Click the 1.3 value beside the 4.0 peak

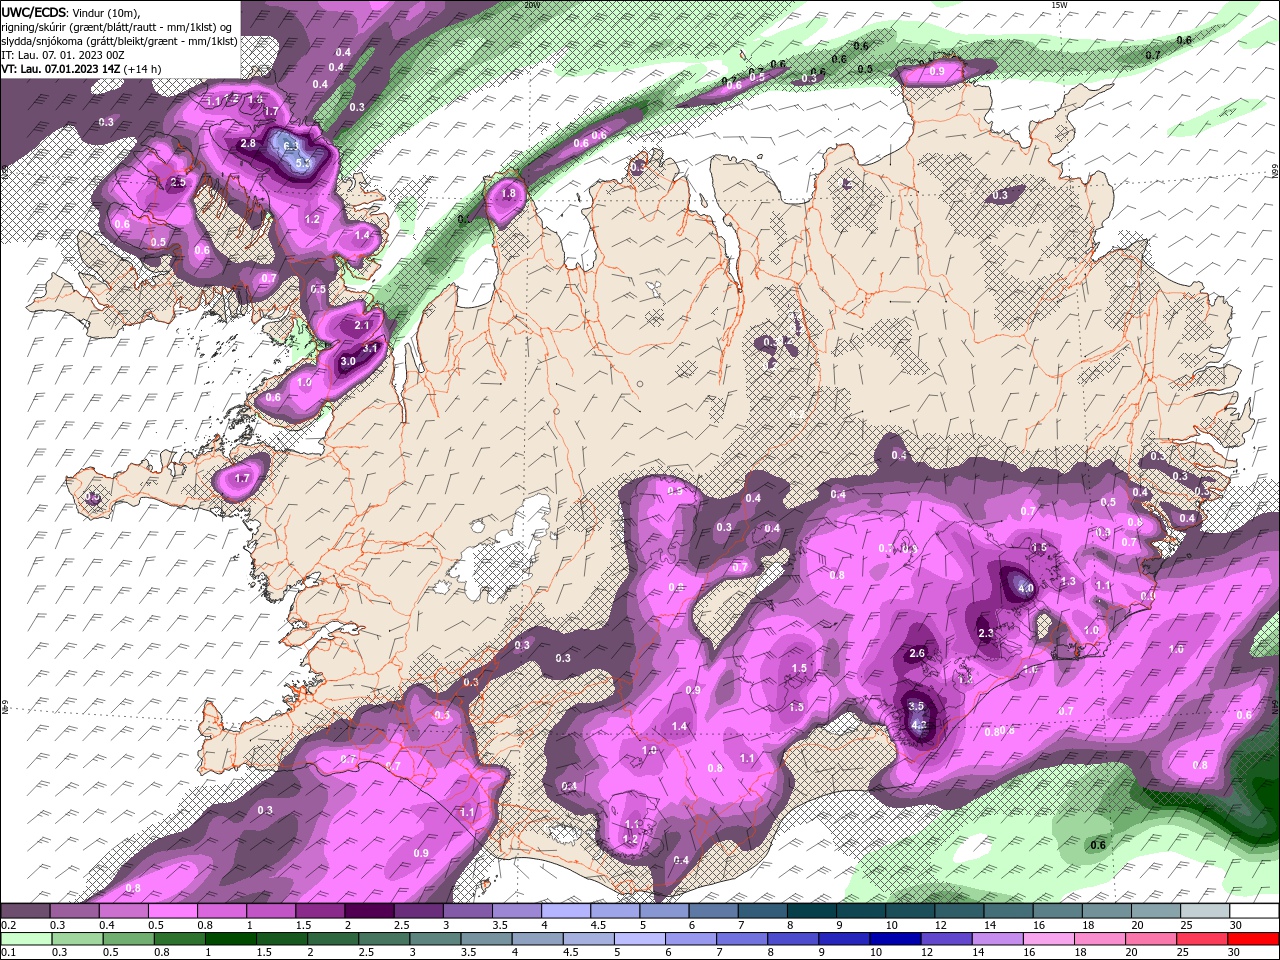pos(1067,581)
